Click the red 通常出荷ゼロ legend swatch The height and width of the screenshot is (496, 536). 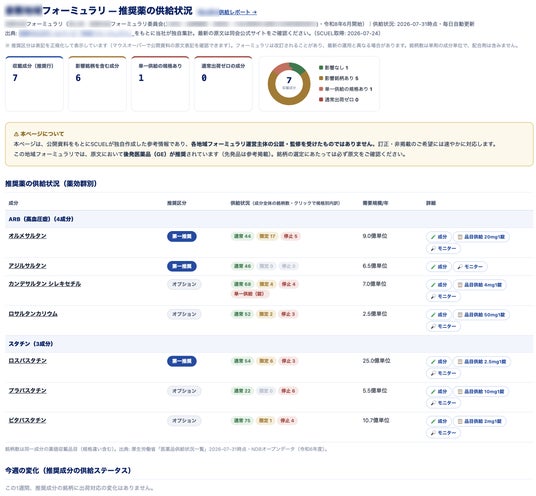(321, 99)
